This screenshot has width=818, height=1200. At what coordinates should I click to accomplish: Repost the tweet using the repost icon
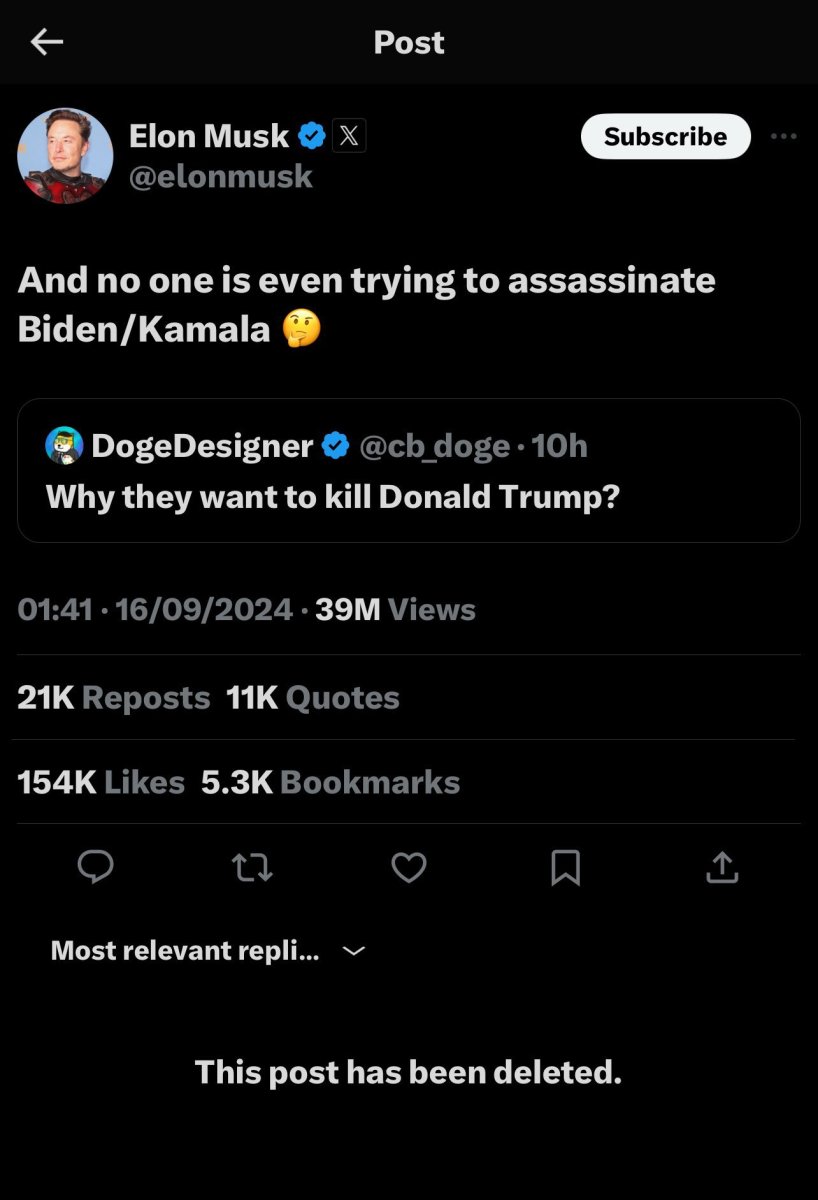pyautogui.click(x=252, y=868)
